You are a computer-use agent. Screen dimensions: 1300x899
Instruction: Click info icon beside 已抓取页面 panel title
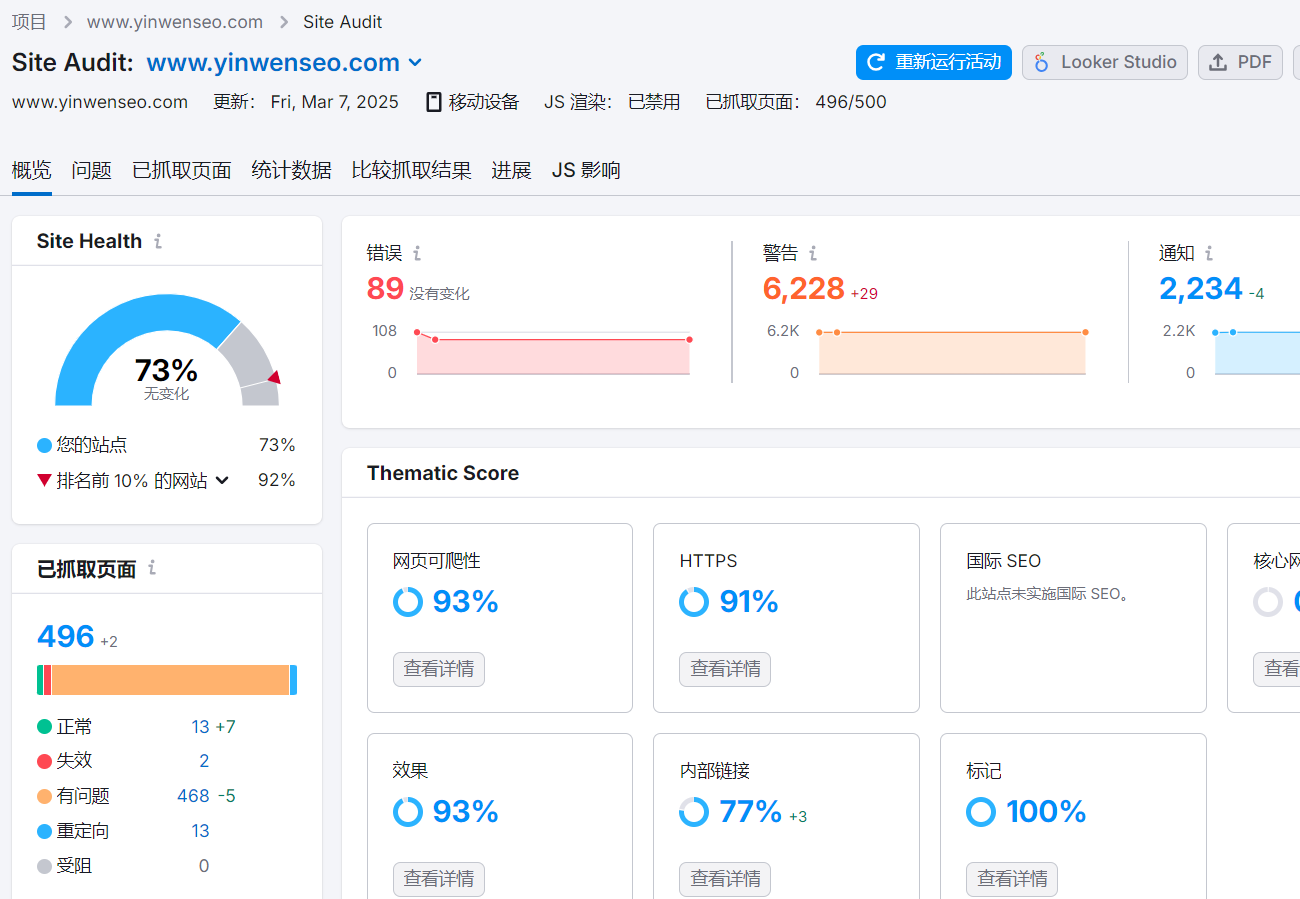pos(152,568)
